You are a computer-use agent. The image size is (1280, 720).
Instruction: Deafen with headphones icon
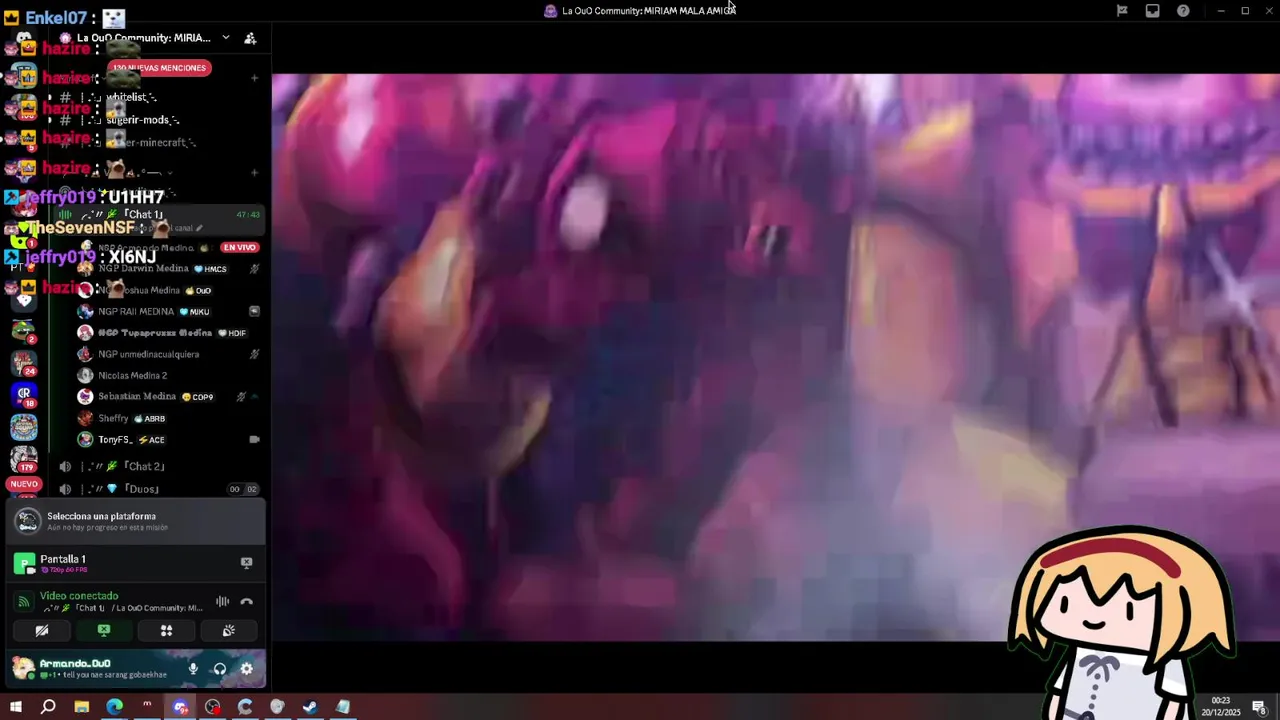pos(220,669)
